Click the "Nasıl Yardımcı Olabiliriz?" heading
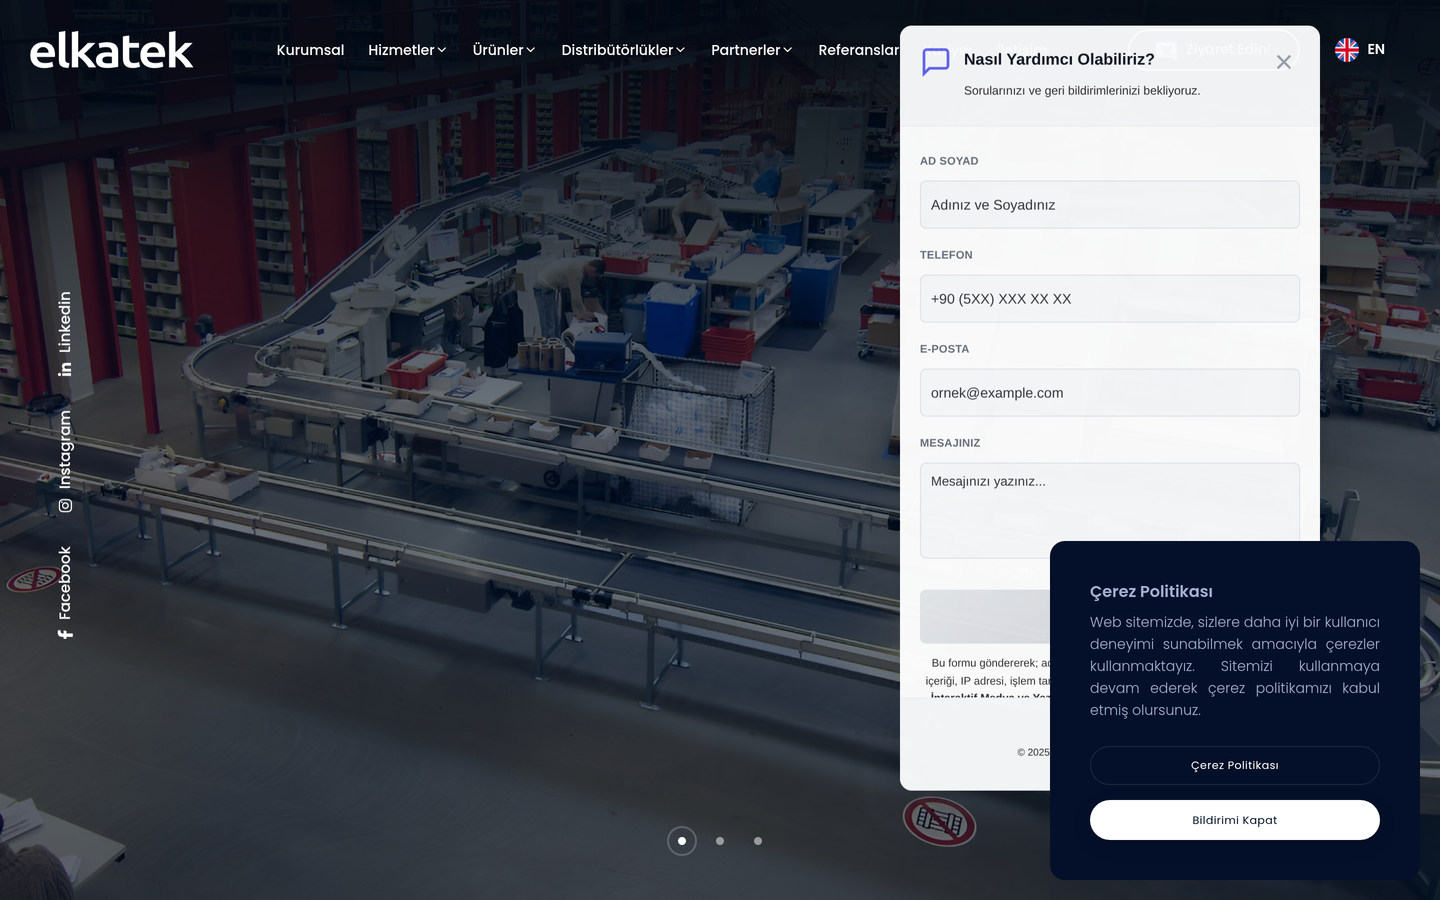Viewport: 1440px width, 900px height. pyautogui.click(x=1059, y=59)
